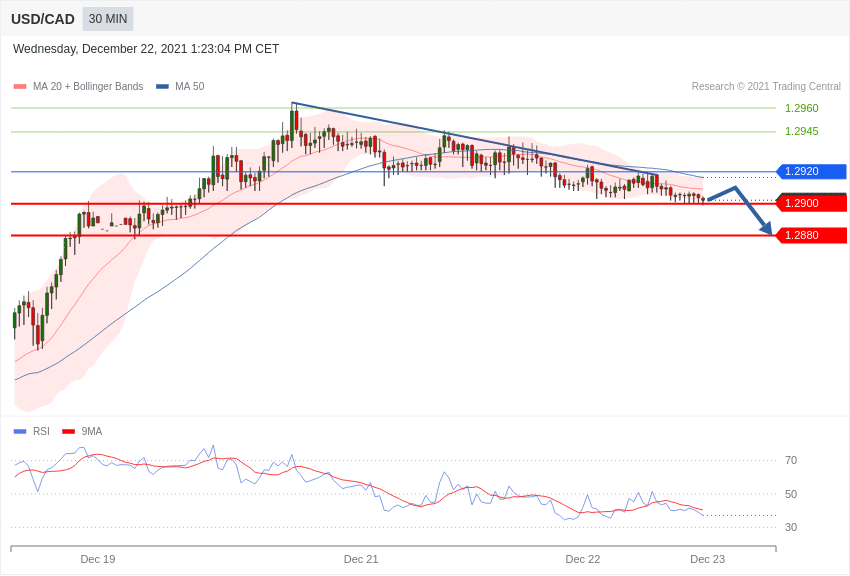850x576 pixels.
Task: Click the RSI 30 axis value
Action: click(x=791, y=527)
